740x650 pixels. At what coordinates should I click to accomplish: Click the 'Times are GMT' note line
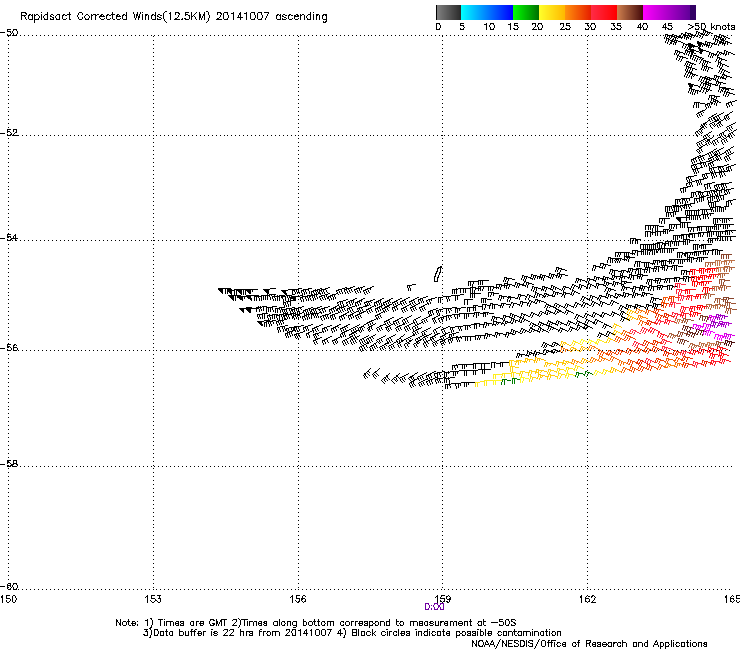(x=316, y=623)
